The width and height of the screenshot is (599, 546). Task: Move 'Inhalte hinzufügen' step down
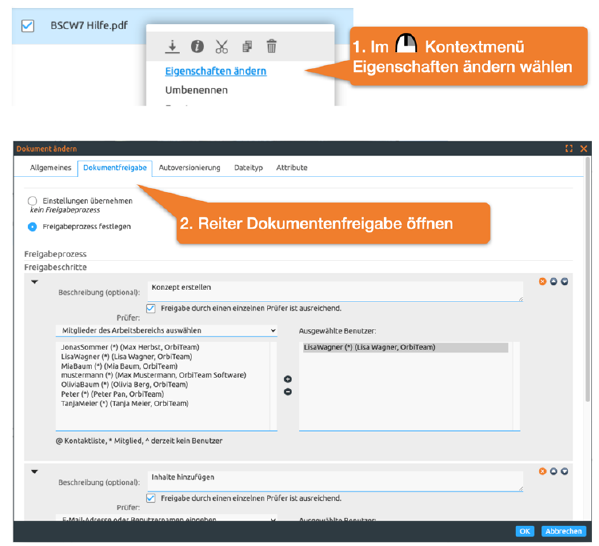(x=564, y=471)
